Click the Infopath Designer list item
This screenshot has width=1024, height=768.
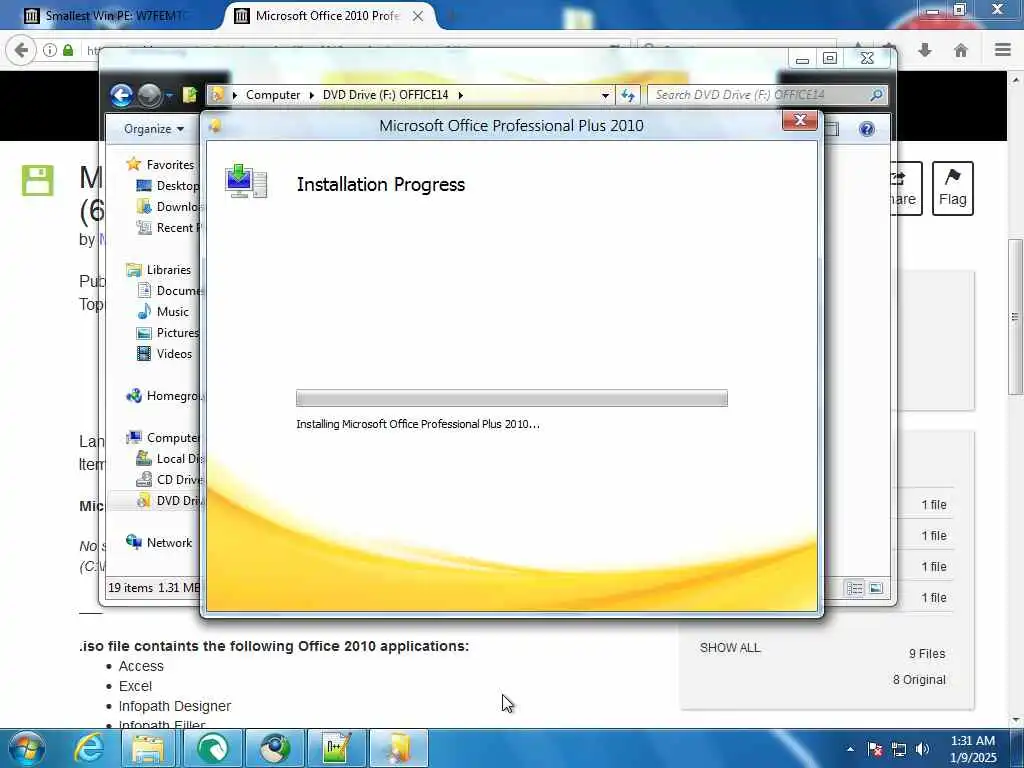coord(174,707)
